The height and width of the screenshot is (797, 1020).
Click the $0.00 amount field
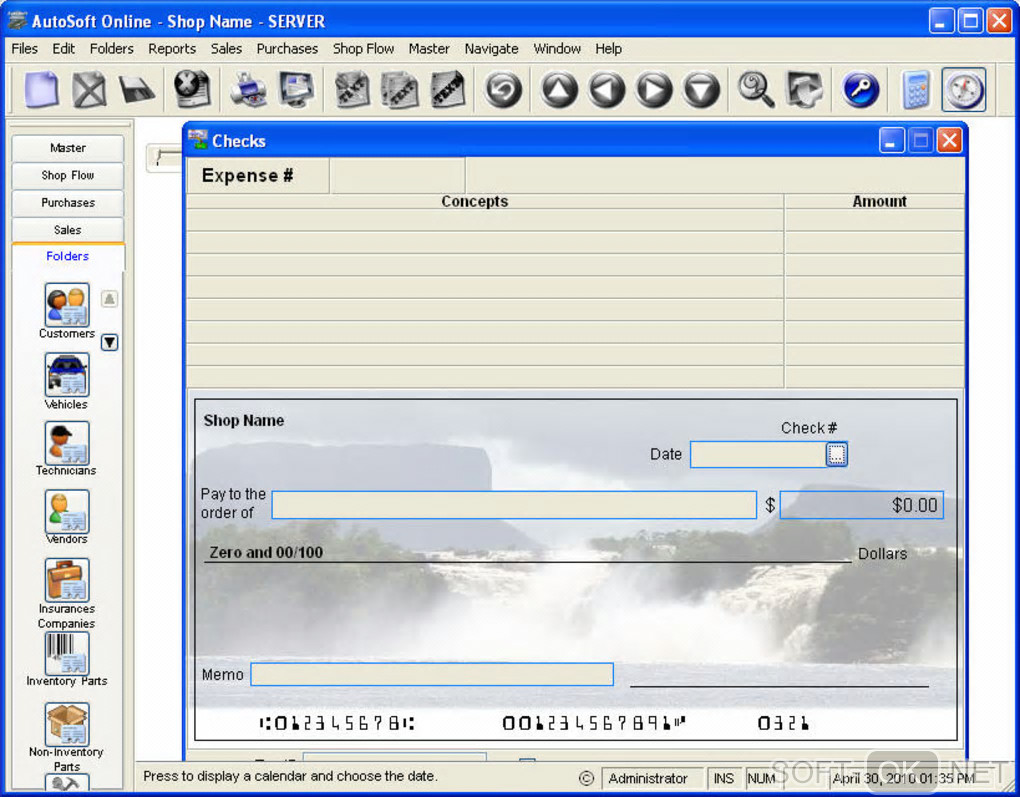click(861, 505)
